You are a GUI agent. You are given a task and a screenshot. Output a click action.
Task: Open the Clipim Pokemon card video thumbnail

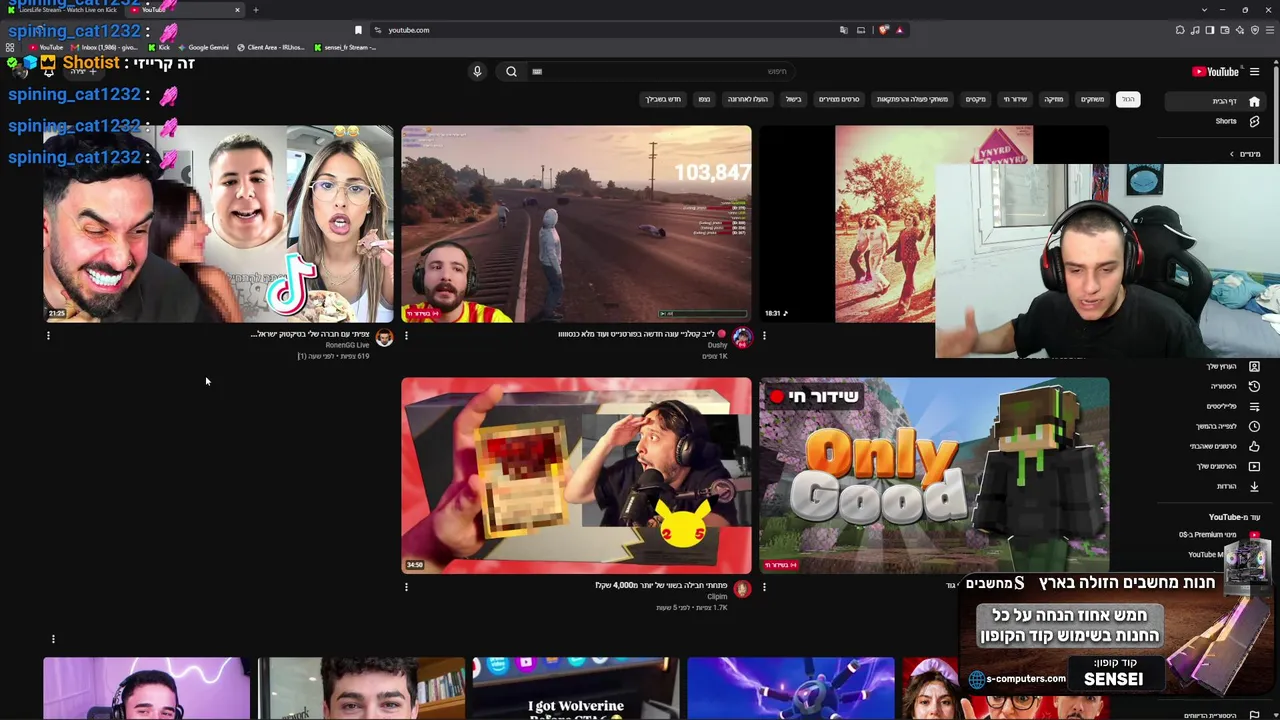point(576,475)
